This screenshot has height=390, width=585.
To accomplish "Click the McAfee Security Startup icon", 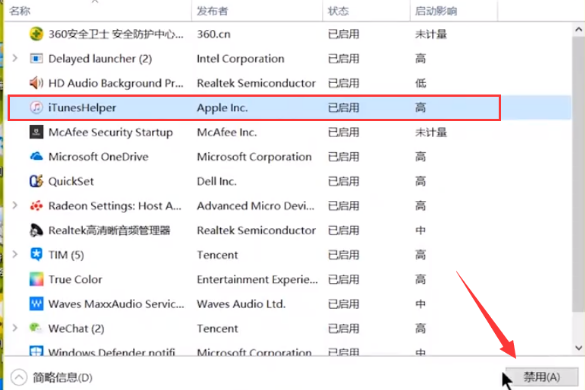I will (36, 132).
